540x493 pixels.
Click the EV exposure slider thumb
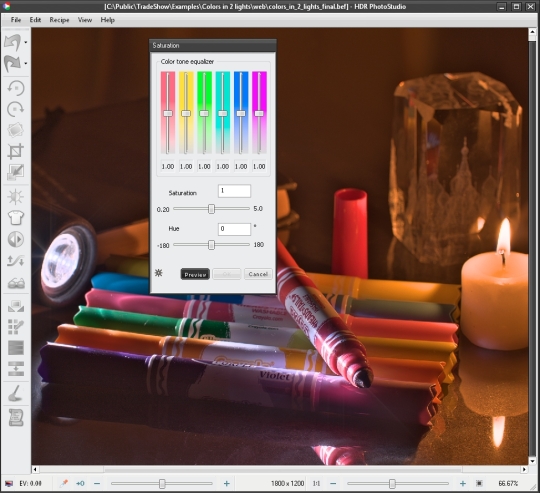(162, 484)
